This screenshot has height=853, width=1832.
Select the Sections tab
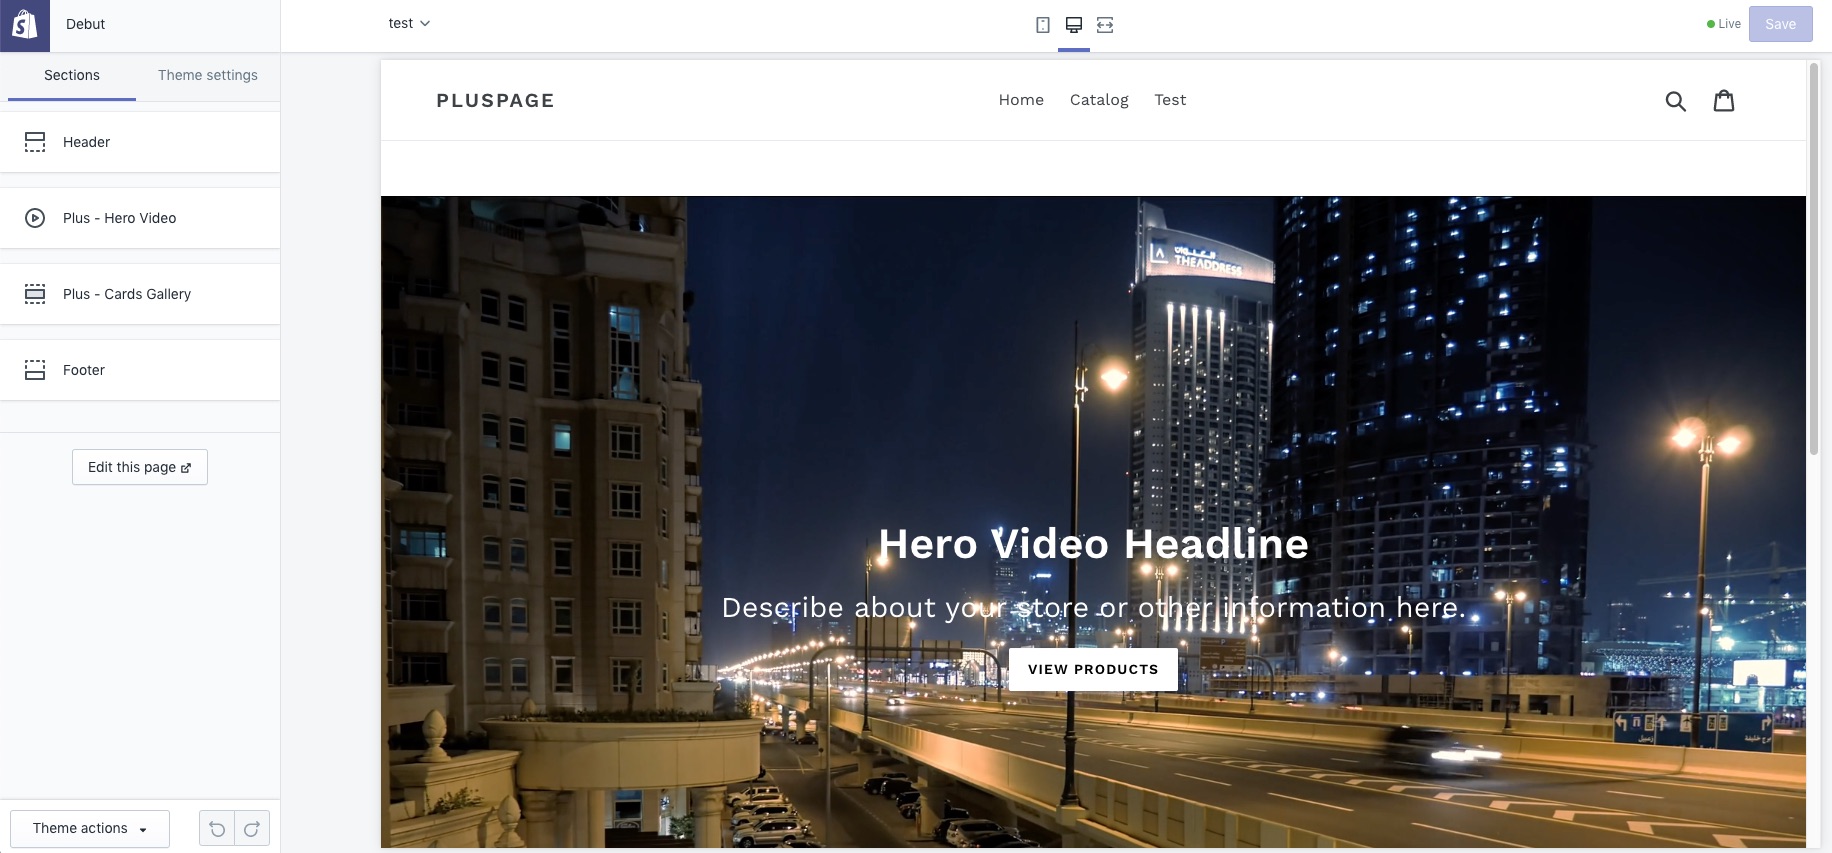coord(72,75)
